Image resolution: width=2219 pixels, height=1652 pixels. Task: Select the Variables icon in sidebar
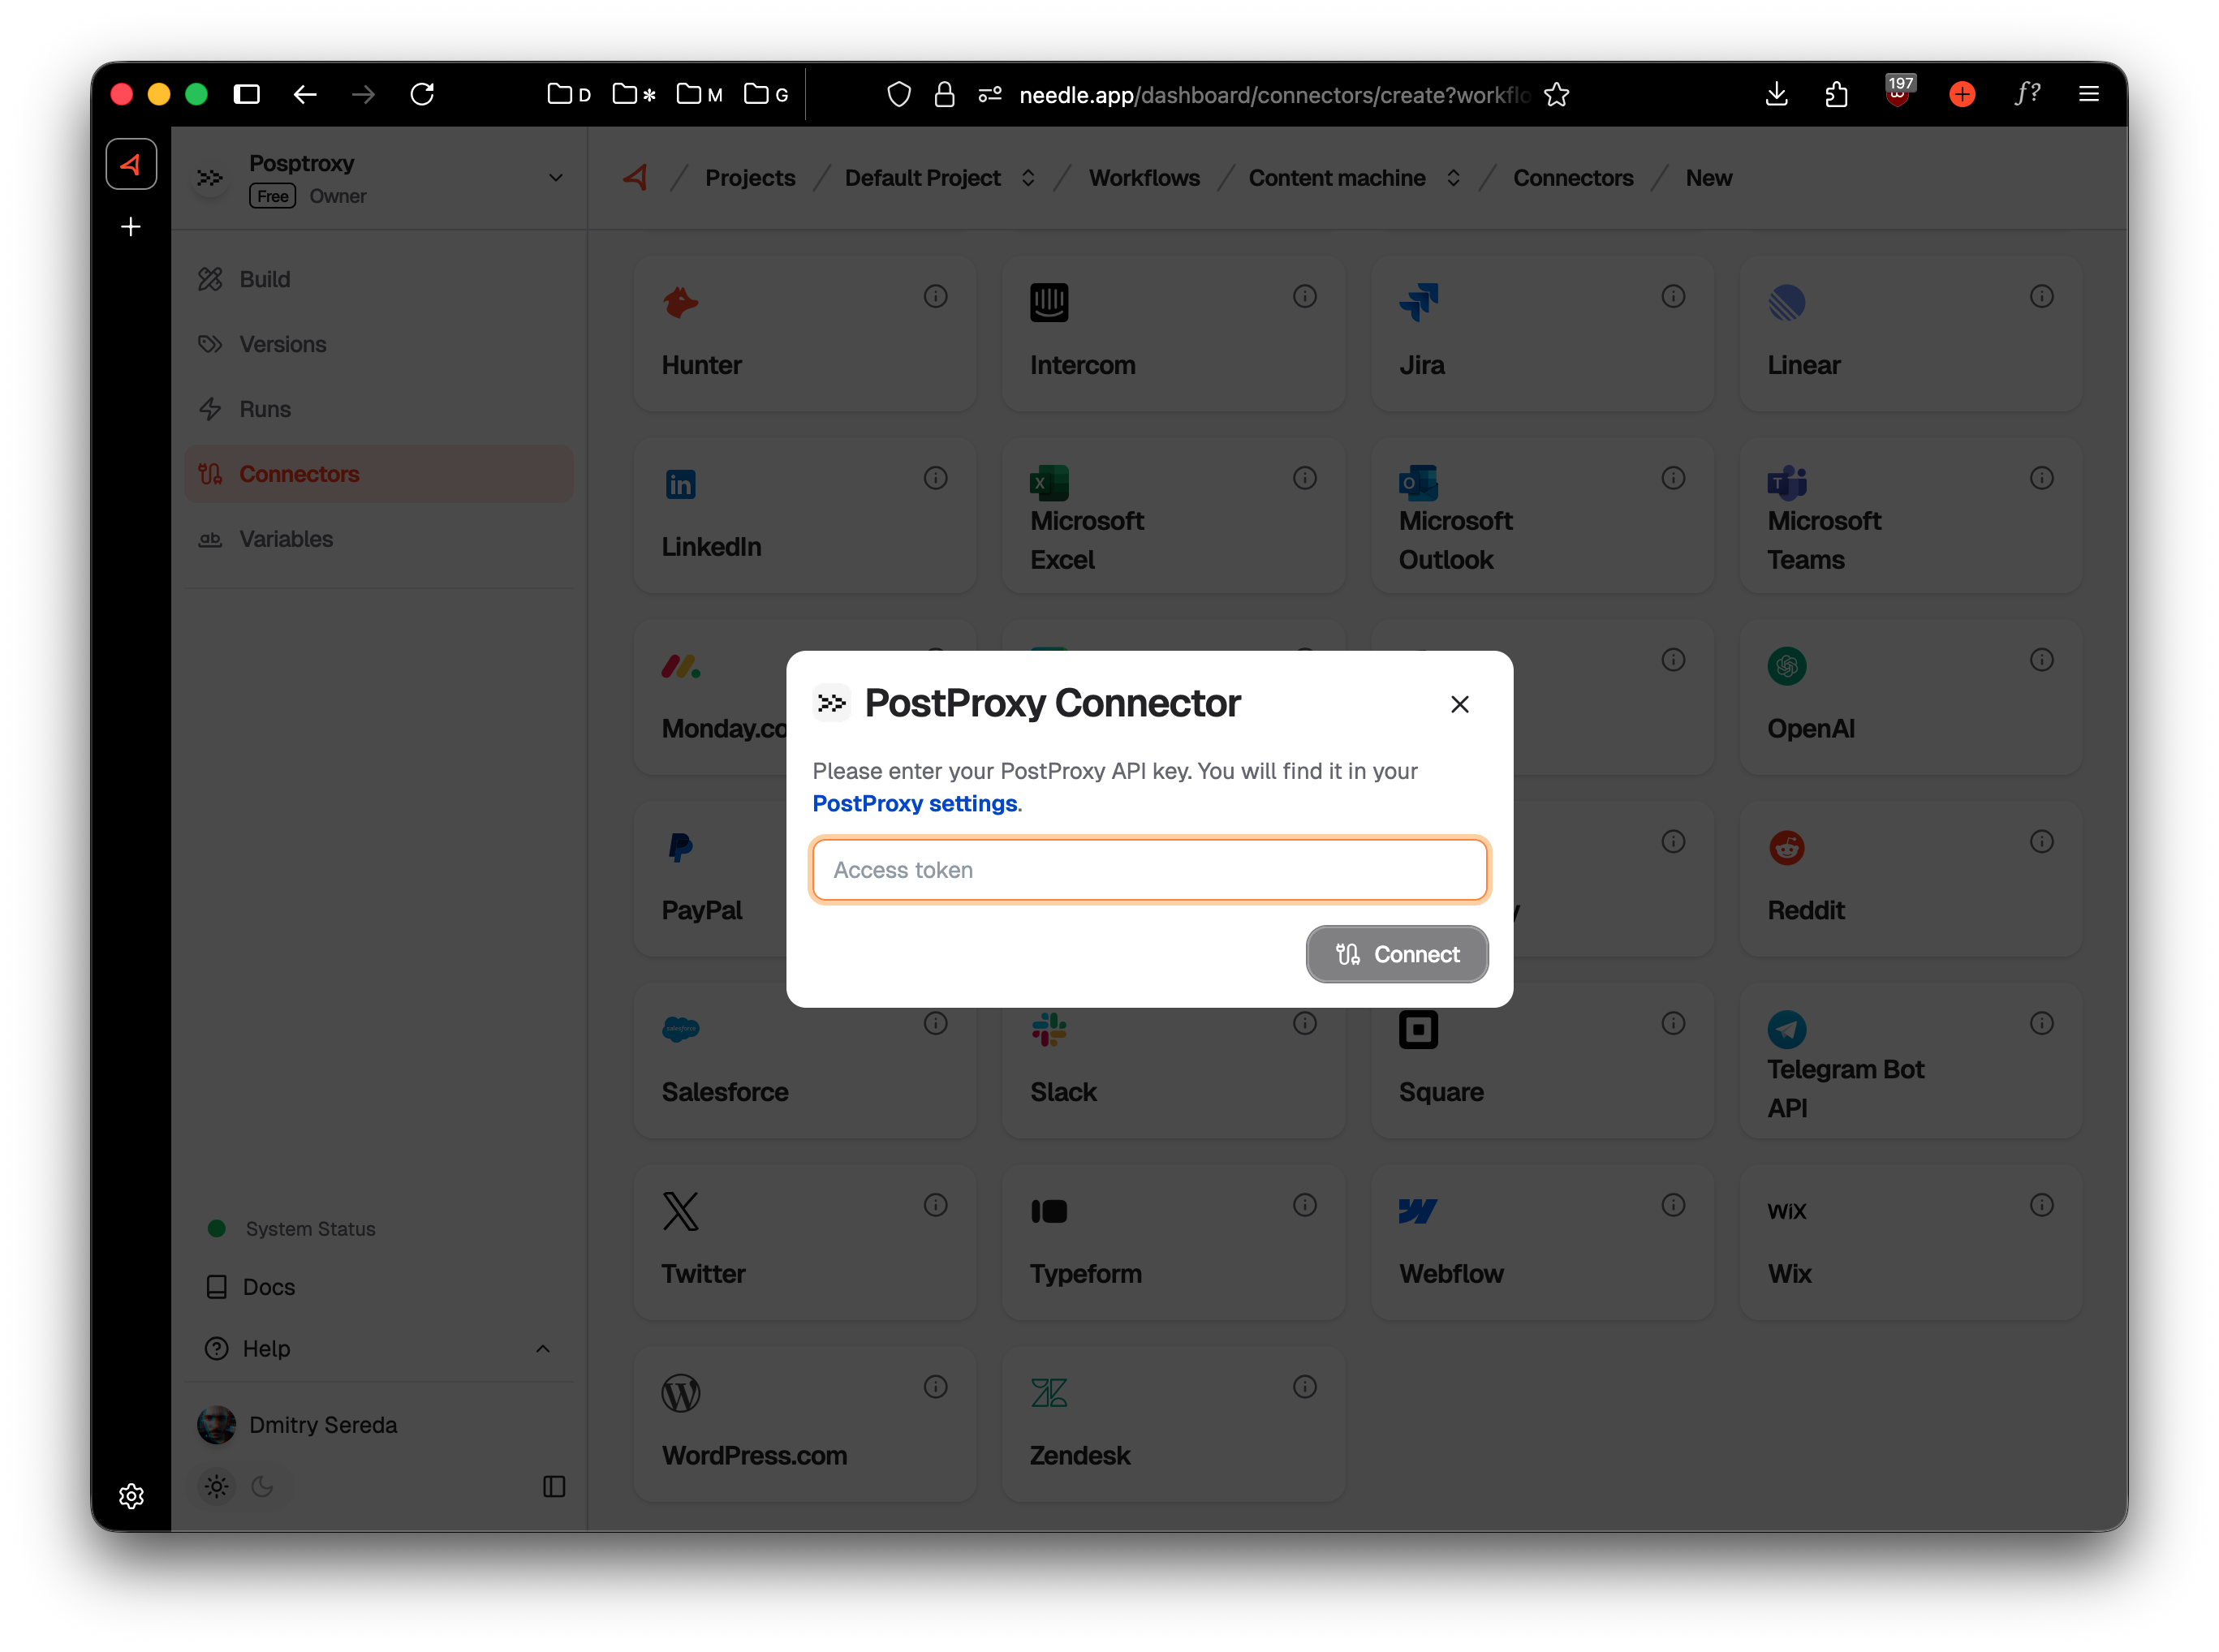pos(211,539)
